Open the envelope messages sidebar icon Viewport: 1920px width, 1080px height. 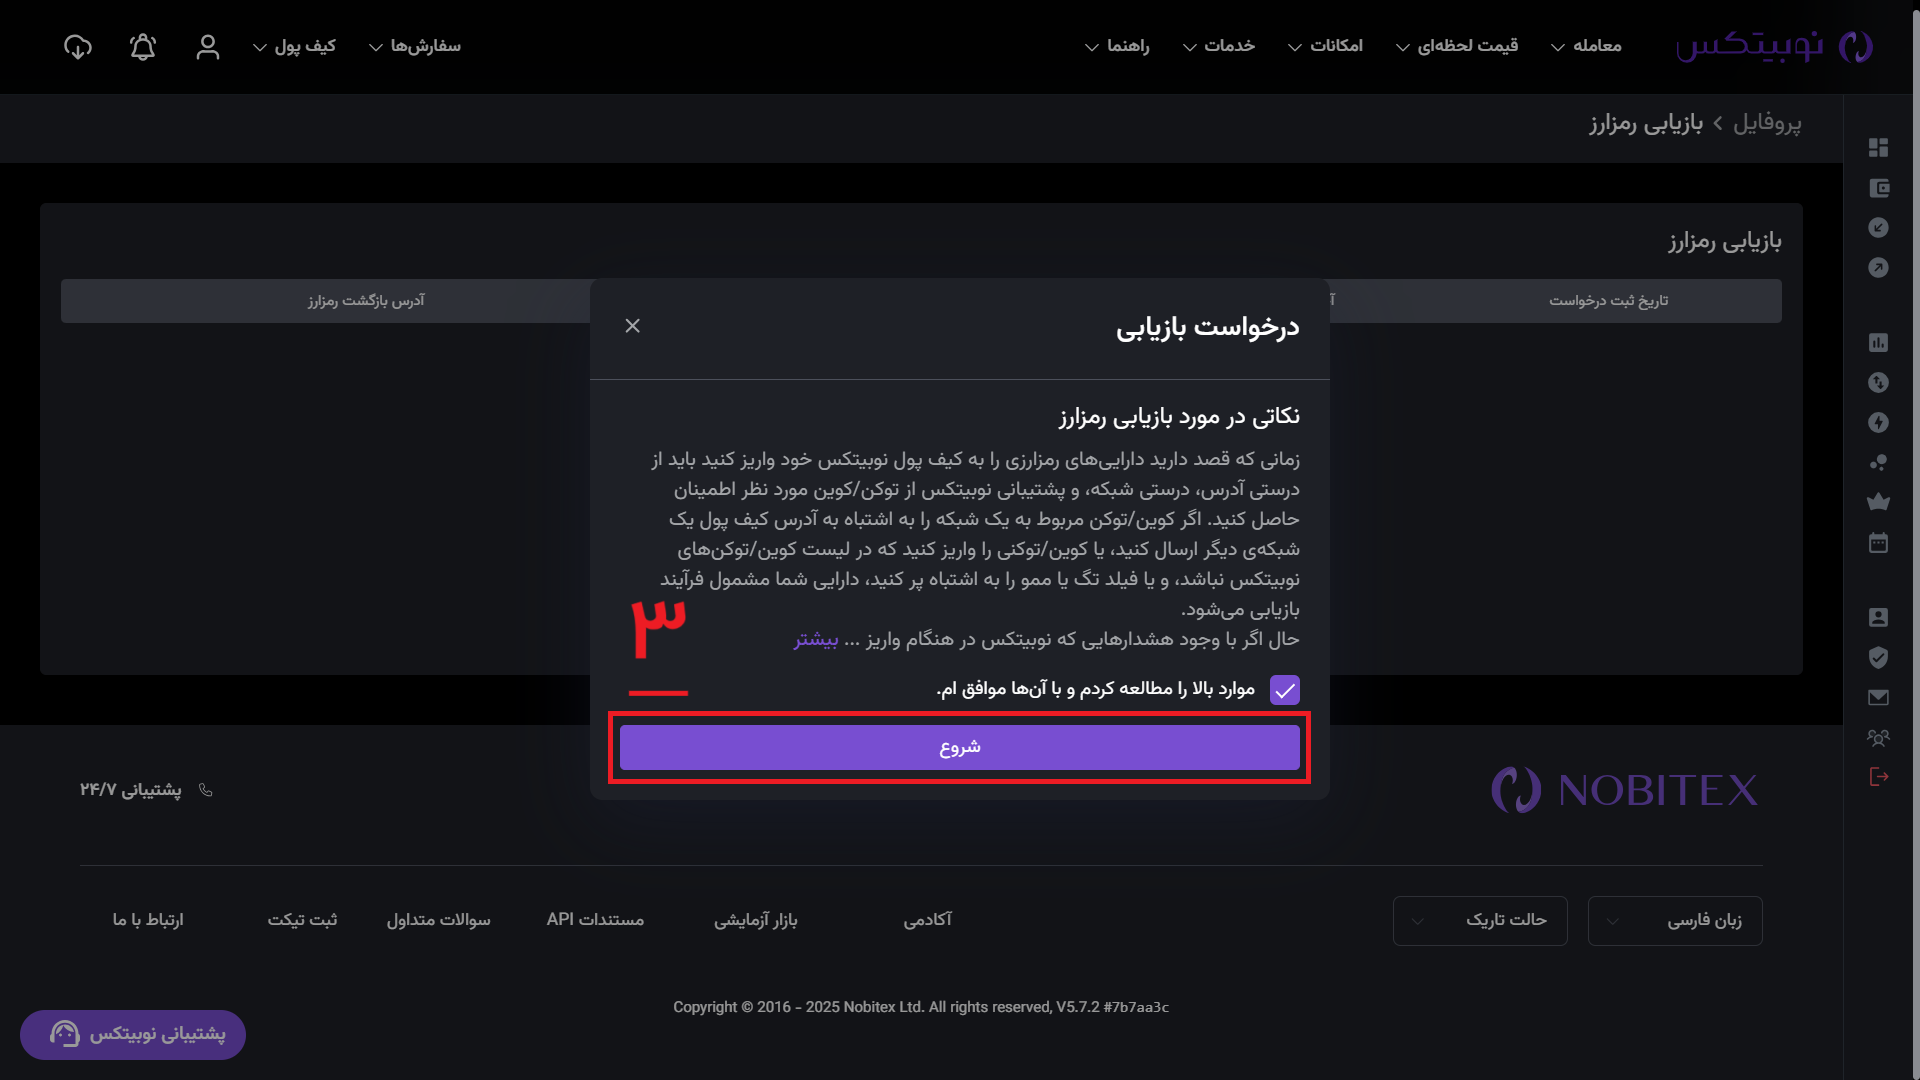tap(1878, 697)
